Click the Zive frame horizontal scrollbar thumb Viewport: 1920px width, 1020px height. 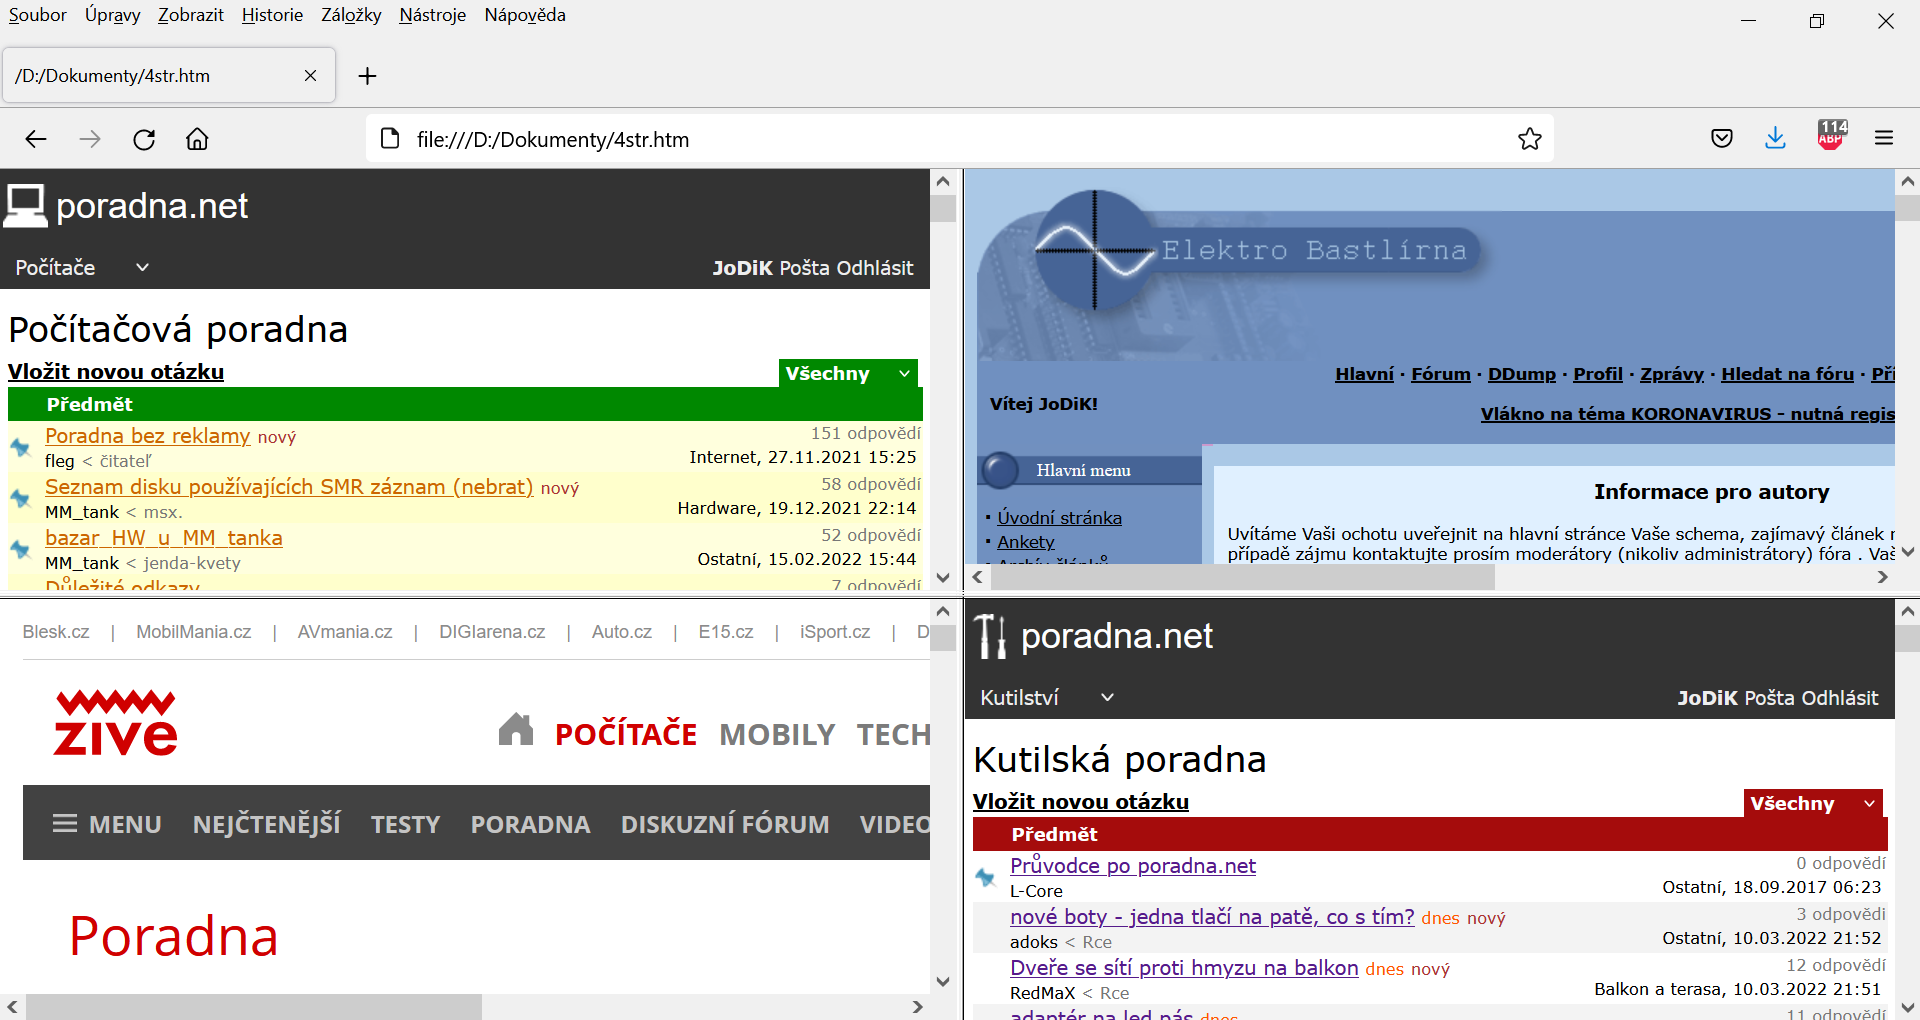click(x=254, y=1007)
